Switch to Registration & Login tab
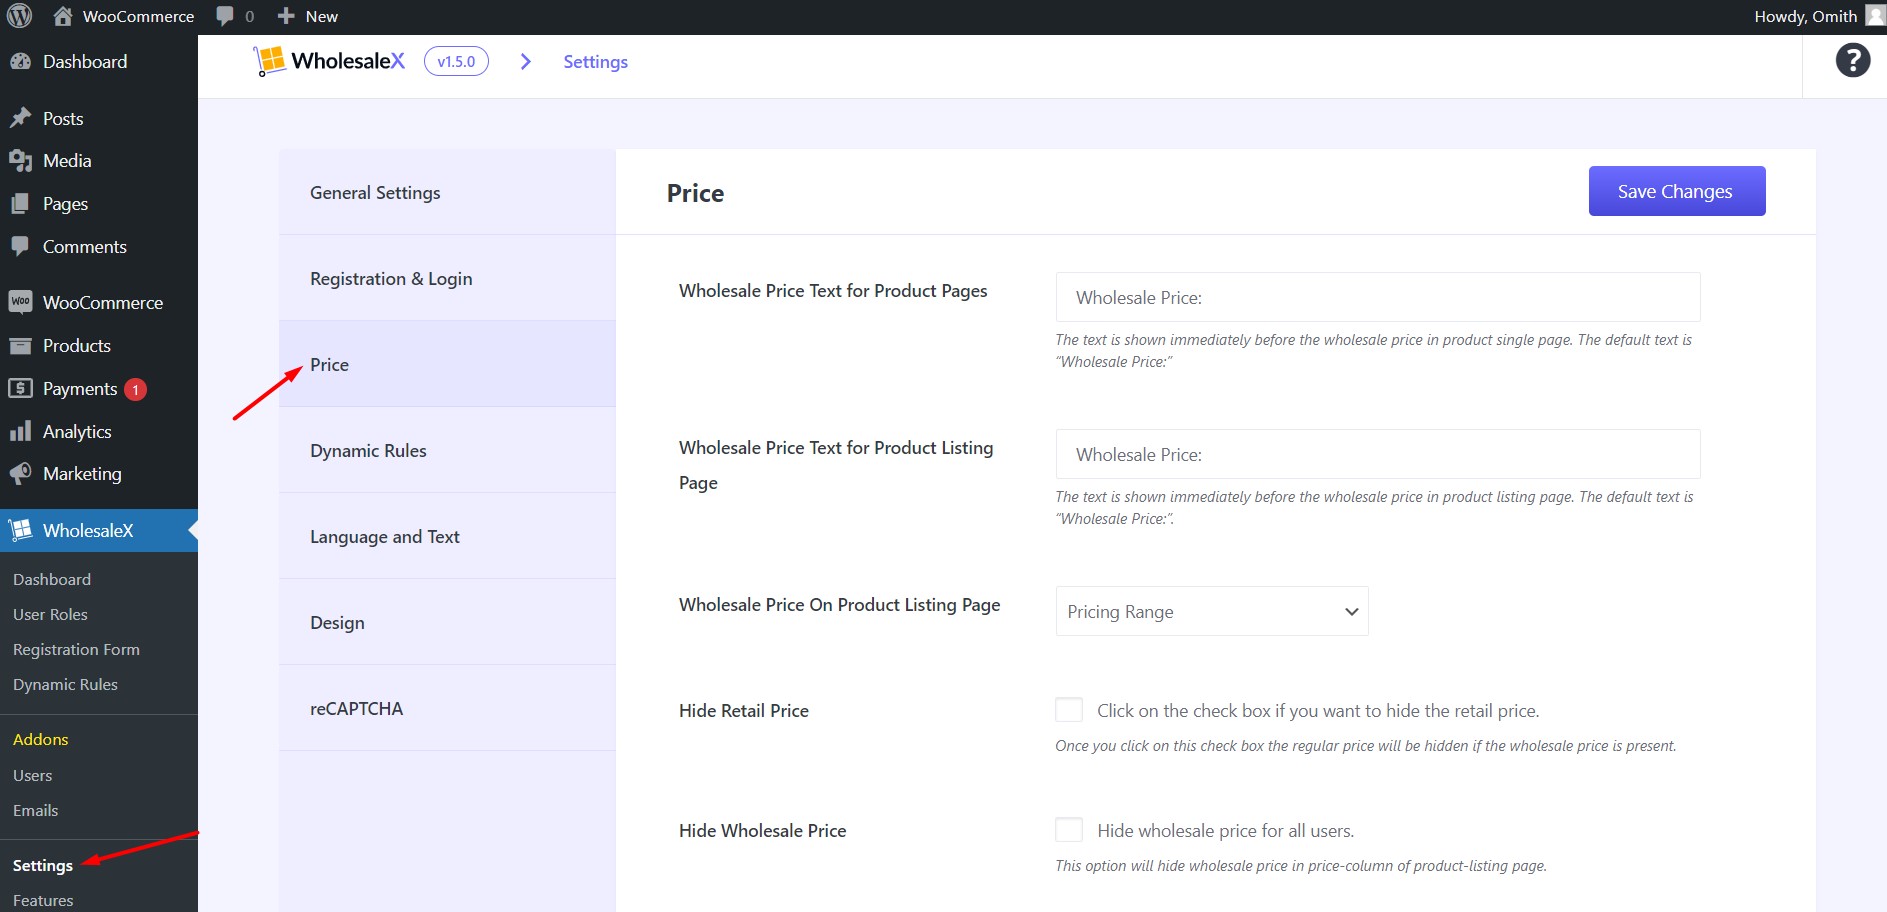 point(447,278)
